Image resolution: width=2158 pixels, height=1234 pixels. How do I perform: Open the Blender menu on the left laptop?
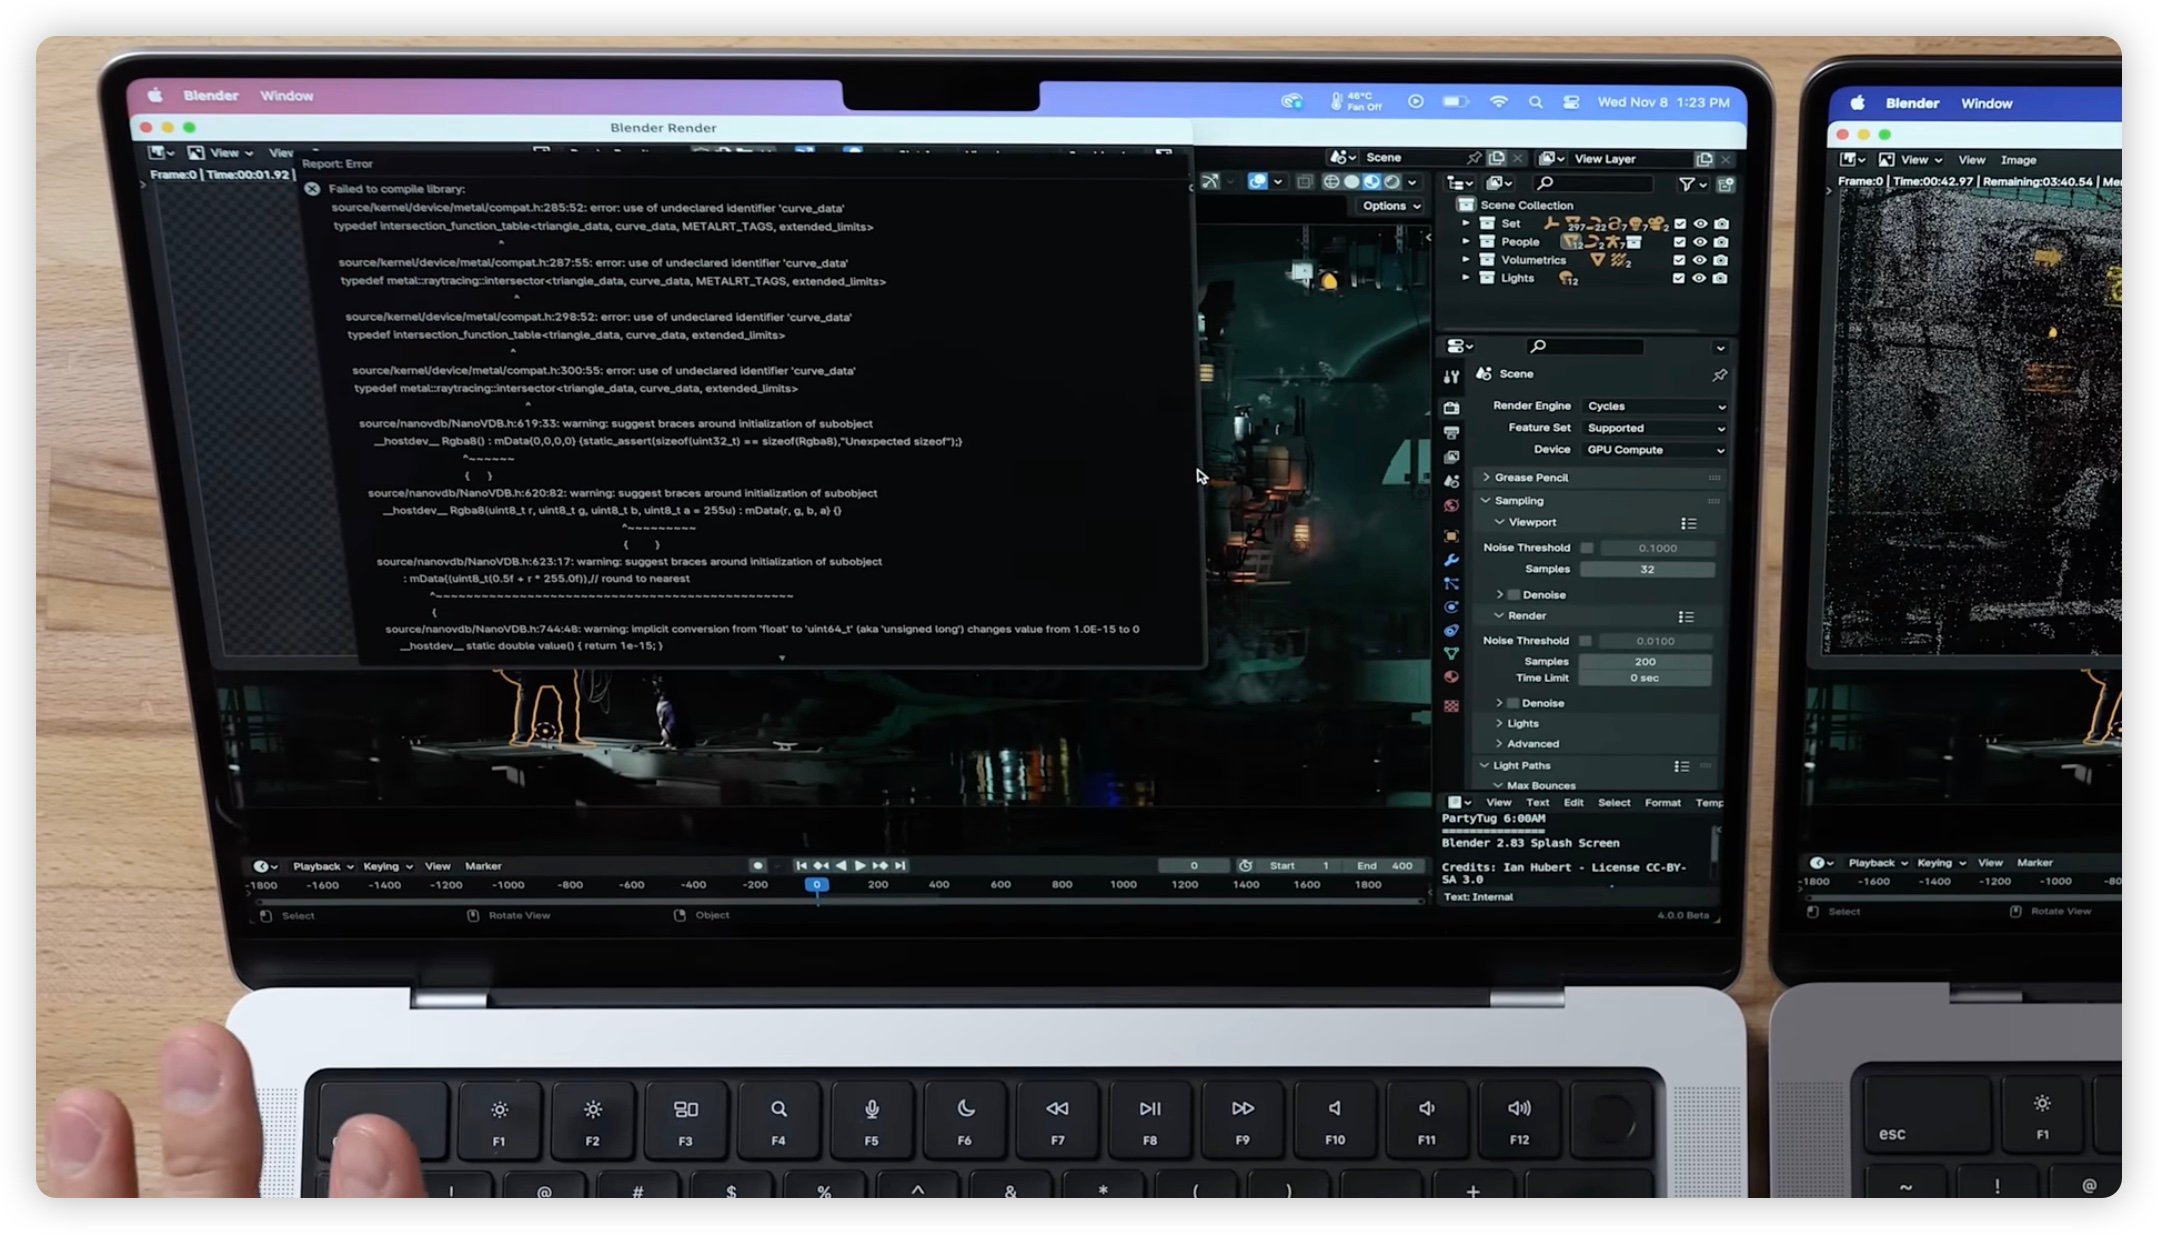point(211,95)
